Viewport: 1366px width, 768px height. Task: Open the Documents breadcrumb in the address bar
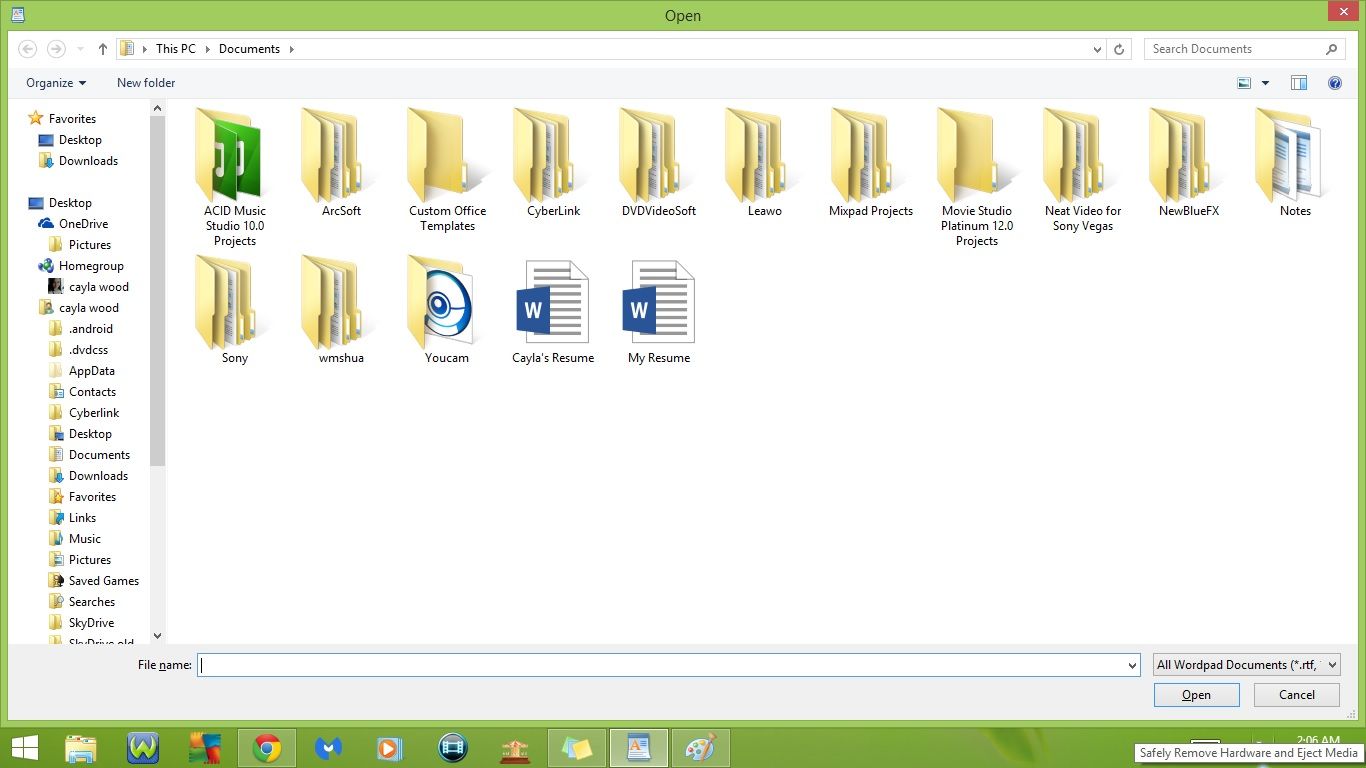[x=249, y=48]
